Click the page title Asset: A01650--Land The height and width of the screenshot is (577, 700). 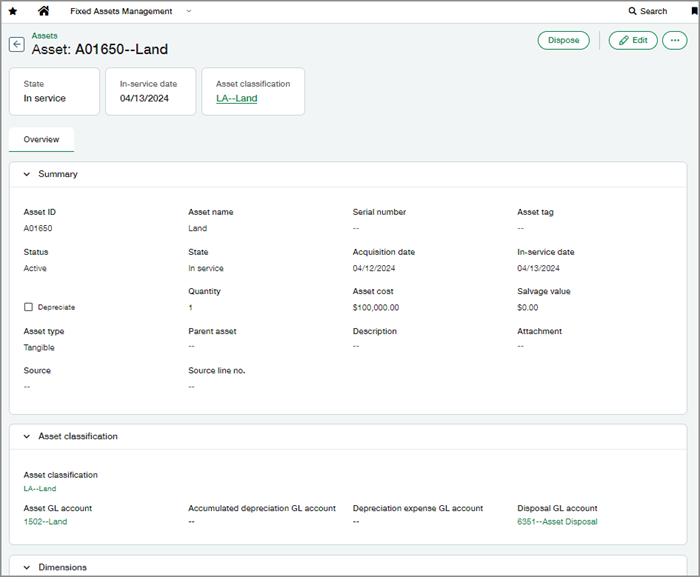coord(100,49)
